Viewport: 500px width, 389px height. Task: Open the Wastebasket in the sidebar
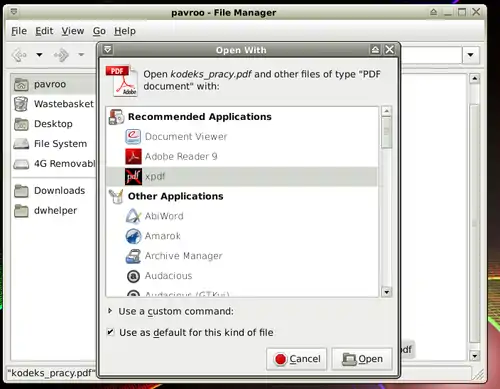53,104
